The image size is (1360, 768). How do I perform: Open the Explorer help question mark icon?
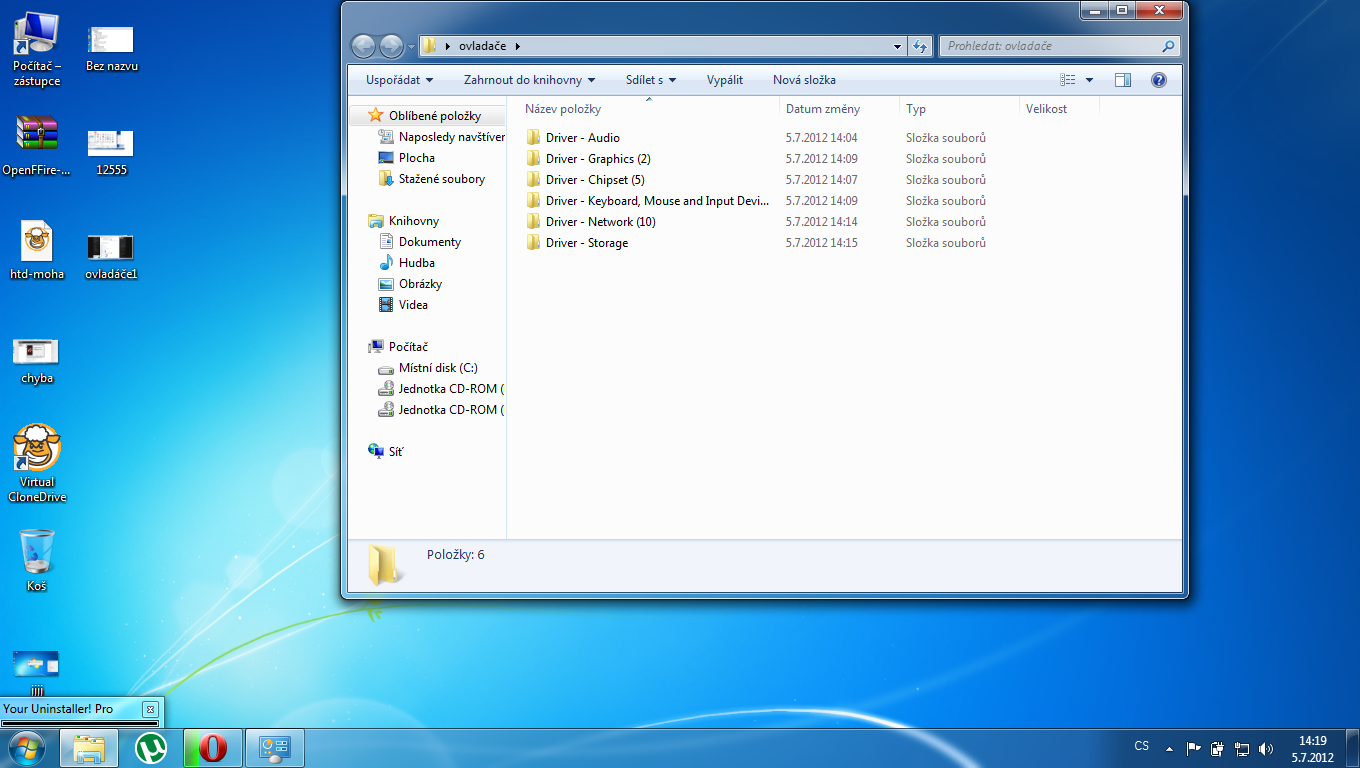[x=1159, y=80]
